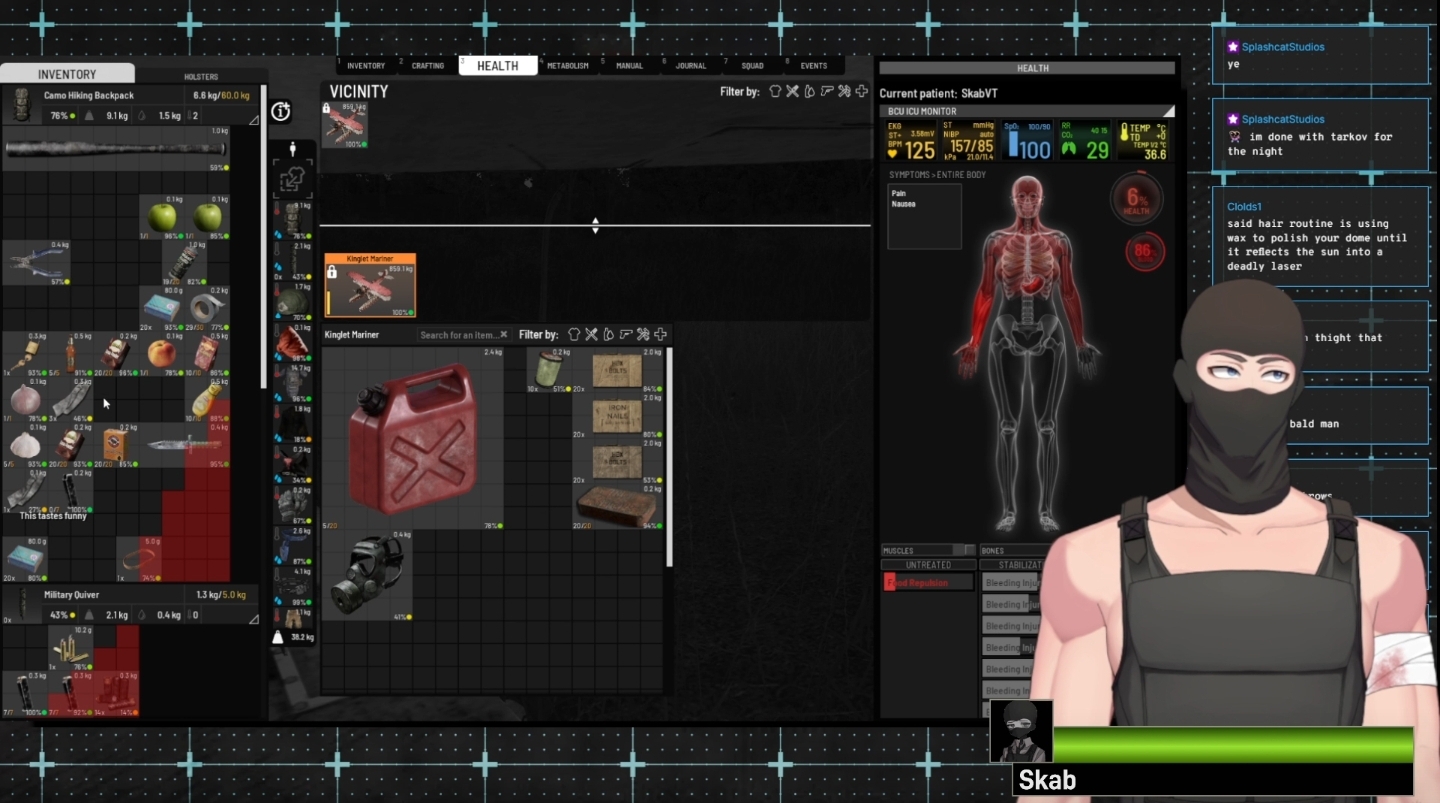Viewport: 1440px width, 803px height.
Task: Click the Muscles view button
Action: [927, 550]
